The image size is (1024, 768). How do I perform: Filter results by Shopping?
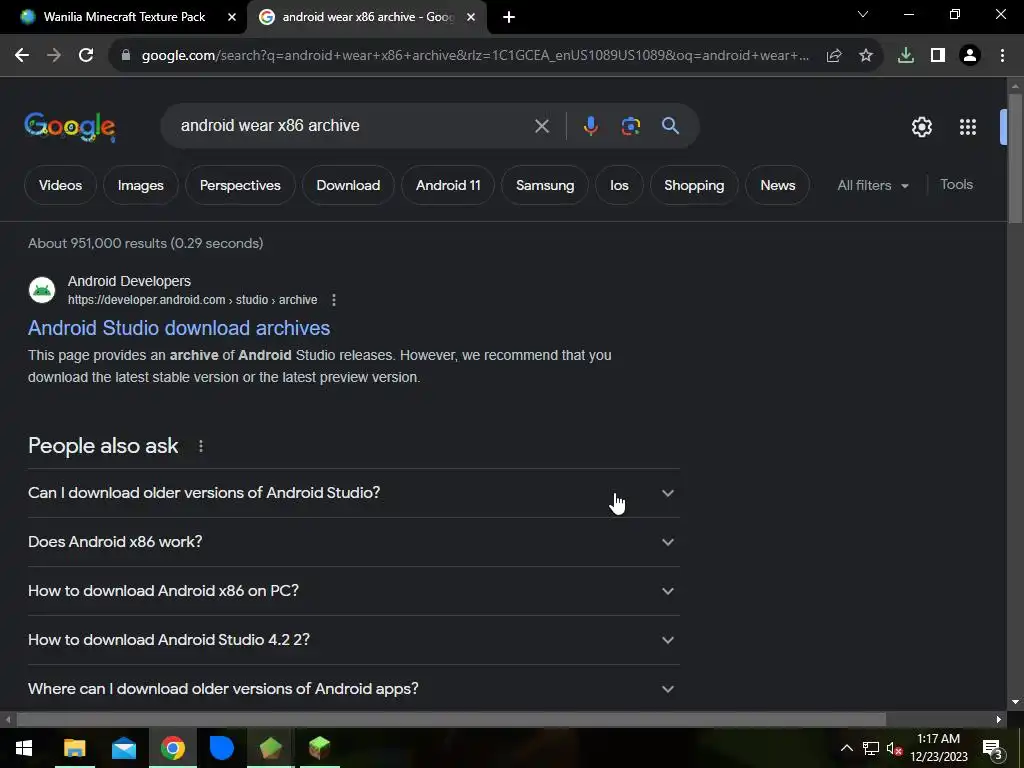pos(694,185)
